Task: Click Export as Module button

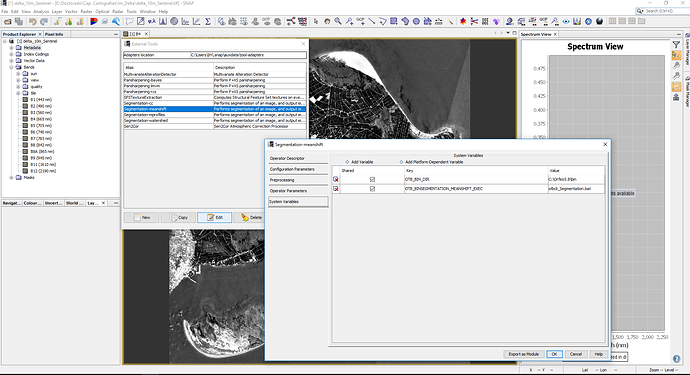Action: (x=524, y=354)
